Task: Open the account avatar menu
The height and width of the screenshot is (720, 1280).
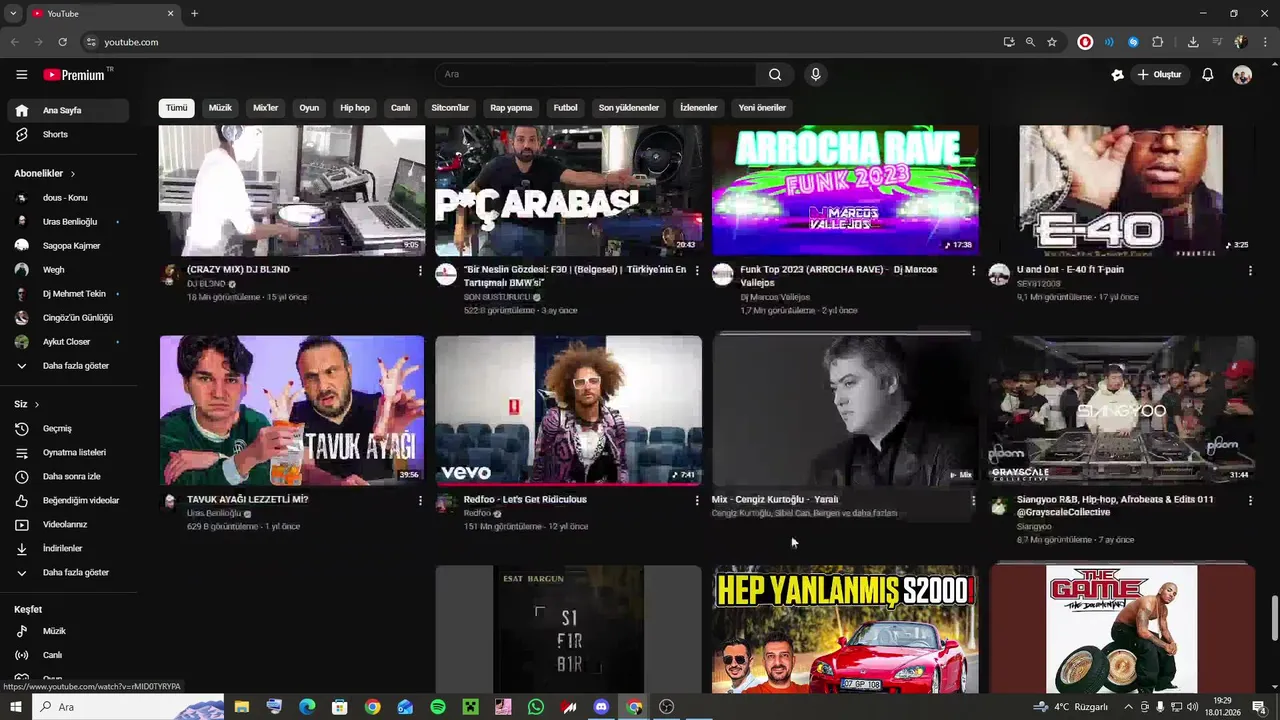Action: point(1242,74)
